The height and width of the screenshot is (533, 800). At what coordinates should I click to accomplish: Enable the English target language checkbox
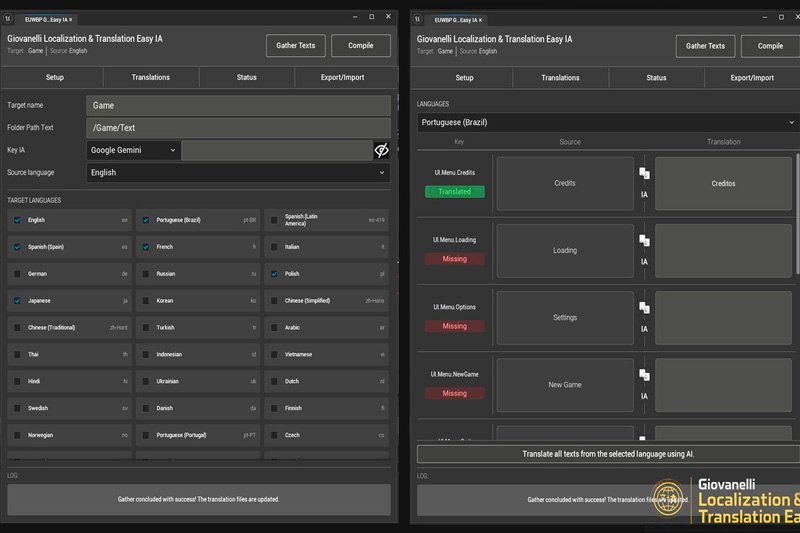(x=17, y=220)
